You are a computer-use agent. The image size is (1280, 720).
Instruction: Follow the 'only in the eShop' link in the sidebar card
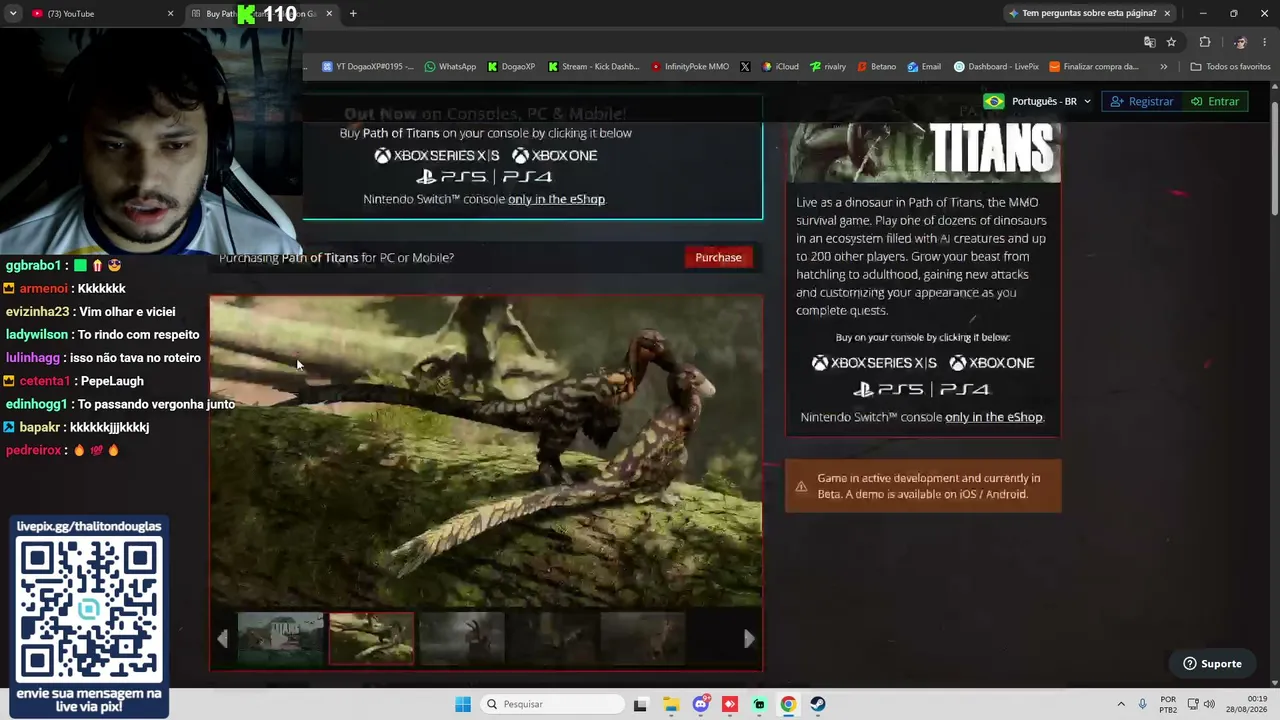click(x=993, y=417)
